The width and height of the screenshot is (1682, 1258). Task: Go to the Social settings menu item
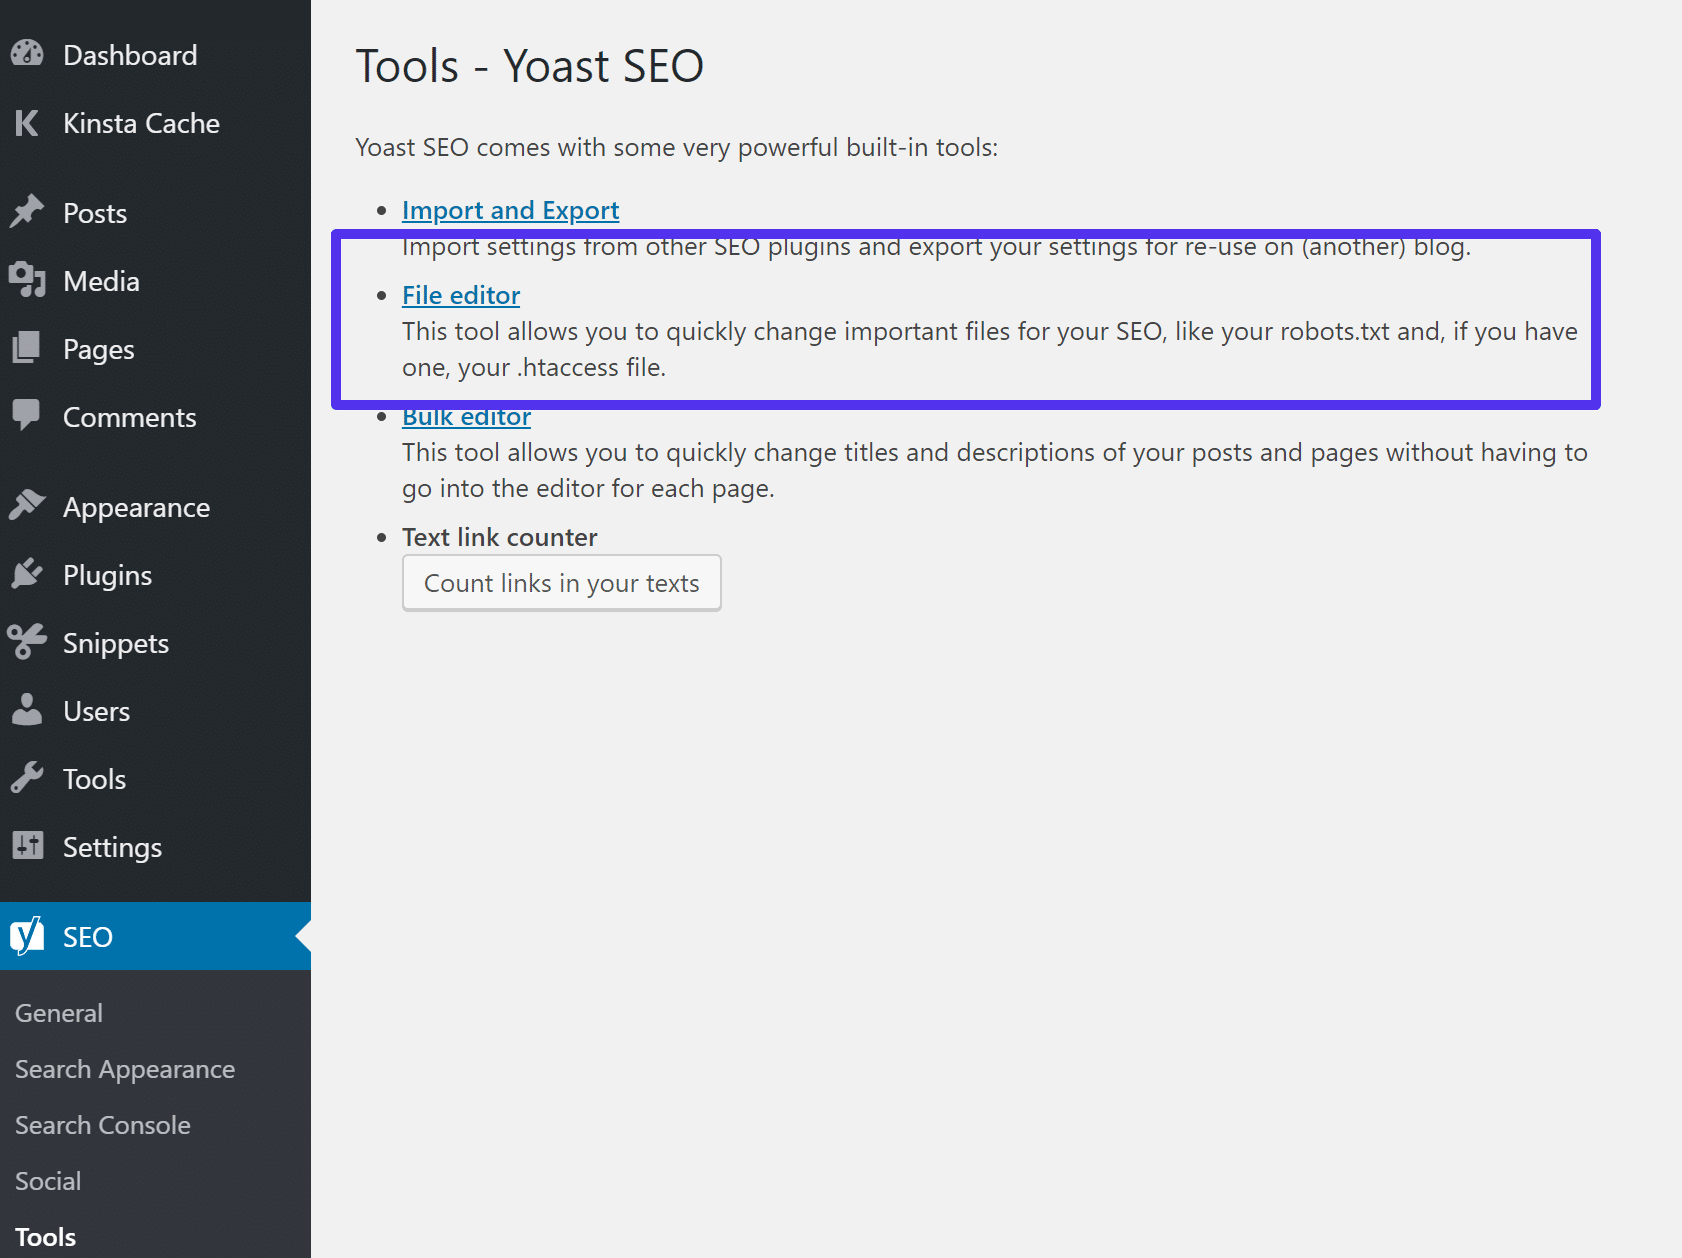pyautogui.click(x=47, y=1180)
